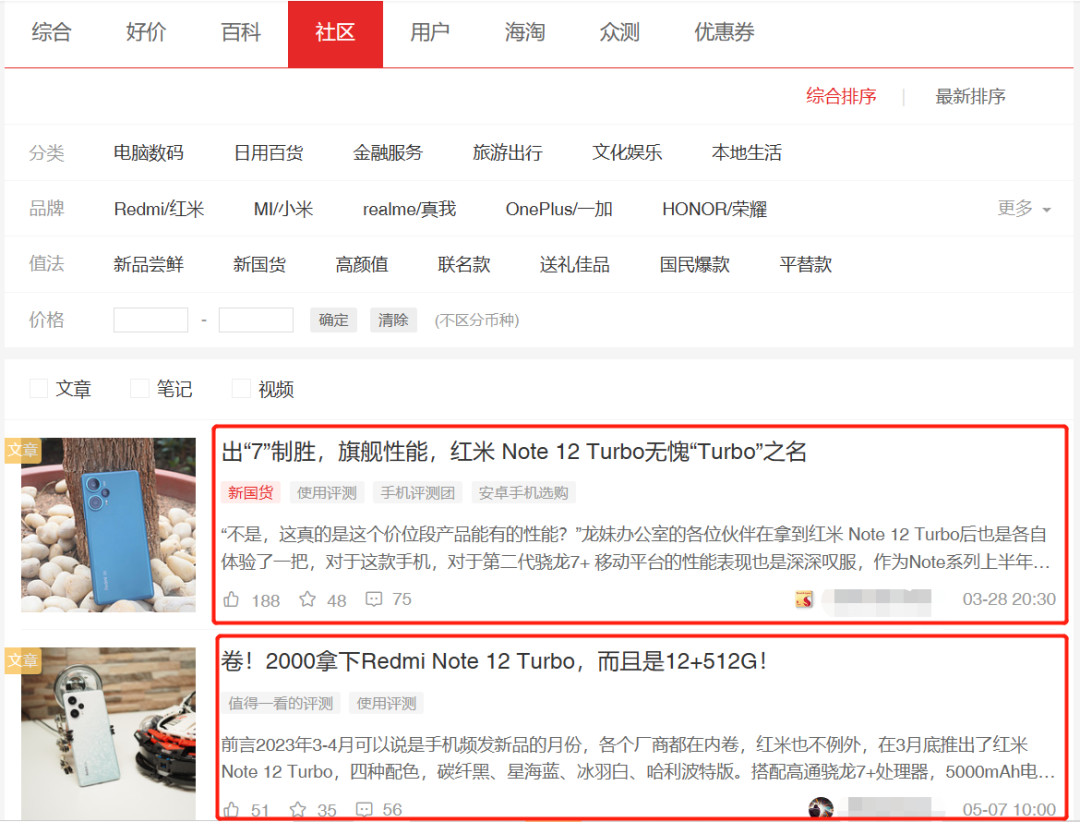Screen dimensions: 1080x822
Task: Go to the 用户 tab
Action: point(430,32)
